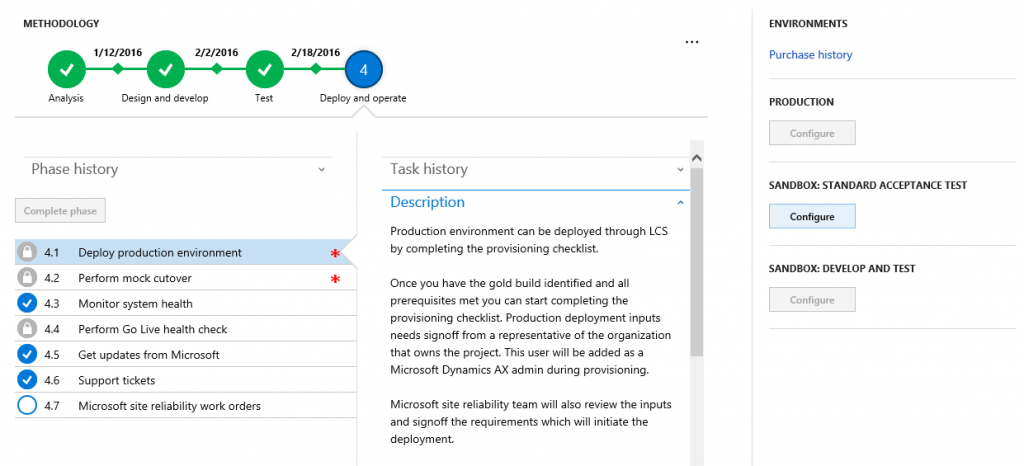The height and width of the screenshot is (466, 1024).
Task: Click the 2/2/2016 timeline milestone diamond
Action: pos(216,69)
